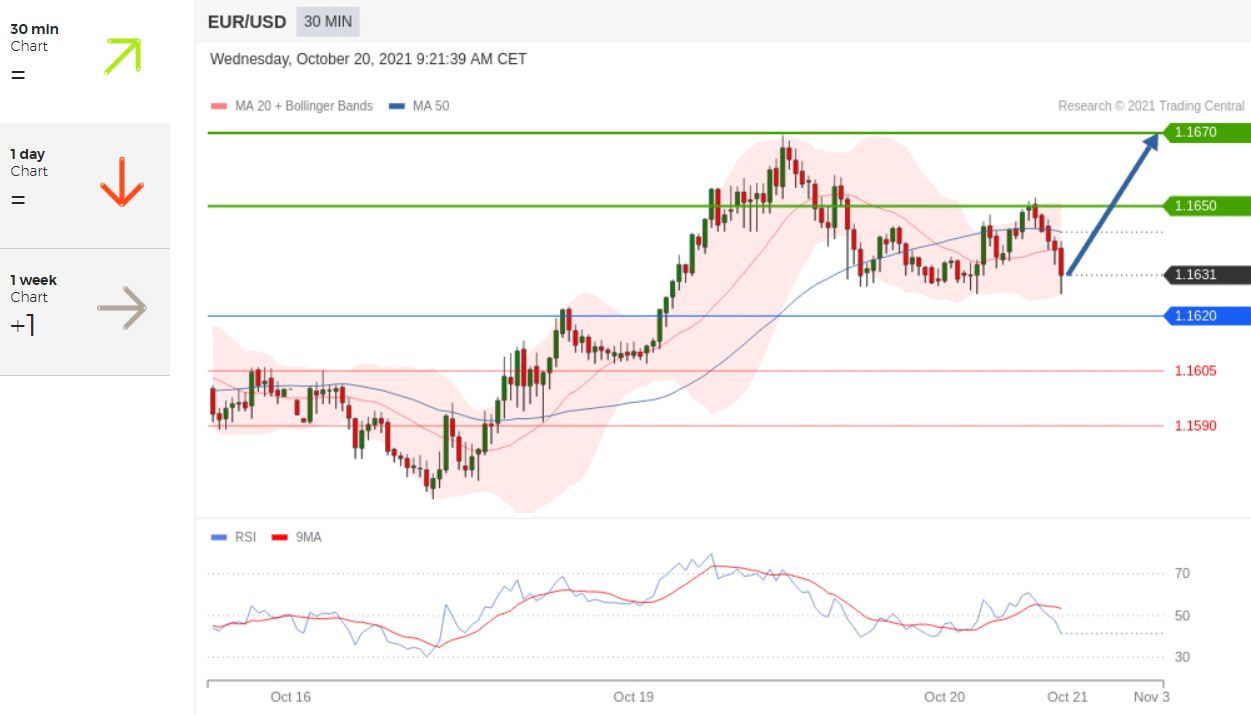Click the Oct 16 date axis label
This screenshot has height=715, width=1251.
point(290,697)
